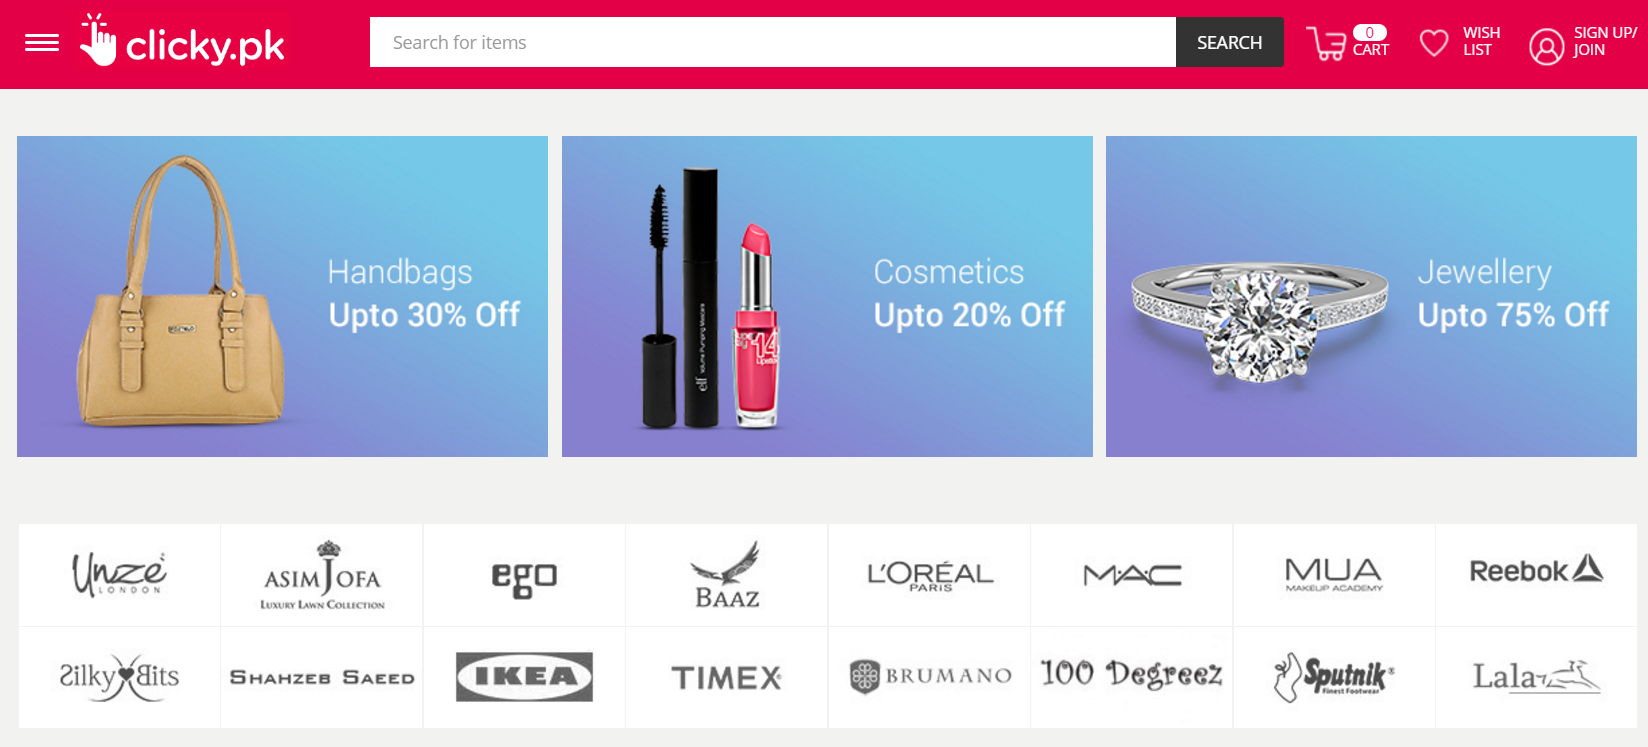Open the wish list heart icon
This screenshot has width=1648, height=747.
tap(1434, 43)
